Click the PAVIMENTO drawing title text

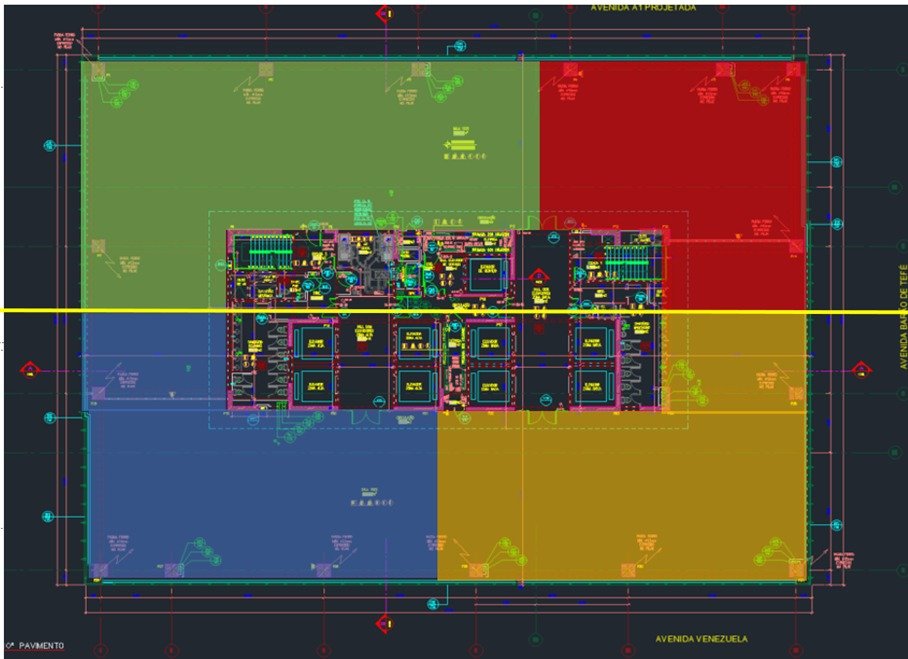tap(38, 646)
